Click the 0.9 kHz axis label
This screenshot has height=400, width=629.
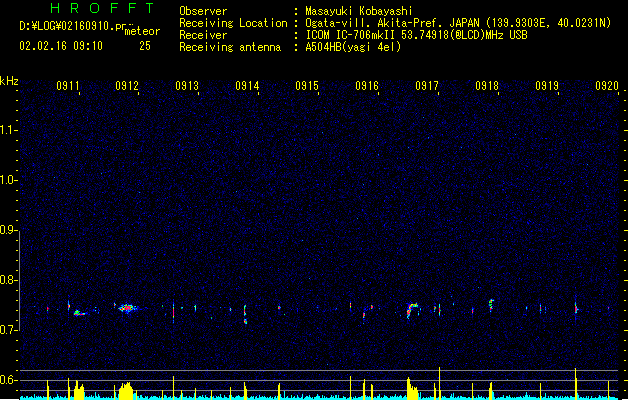(x=9, y=230)
